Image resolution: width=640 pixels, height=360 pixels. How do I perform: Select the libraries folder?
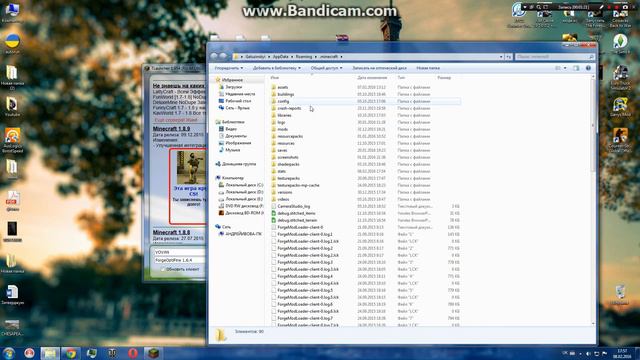coord(284,115)
